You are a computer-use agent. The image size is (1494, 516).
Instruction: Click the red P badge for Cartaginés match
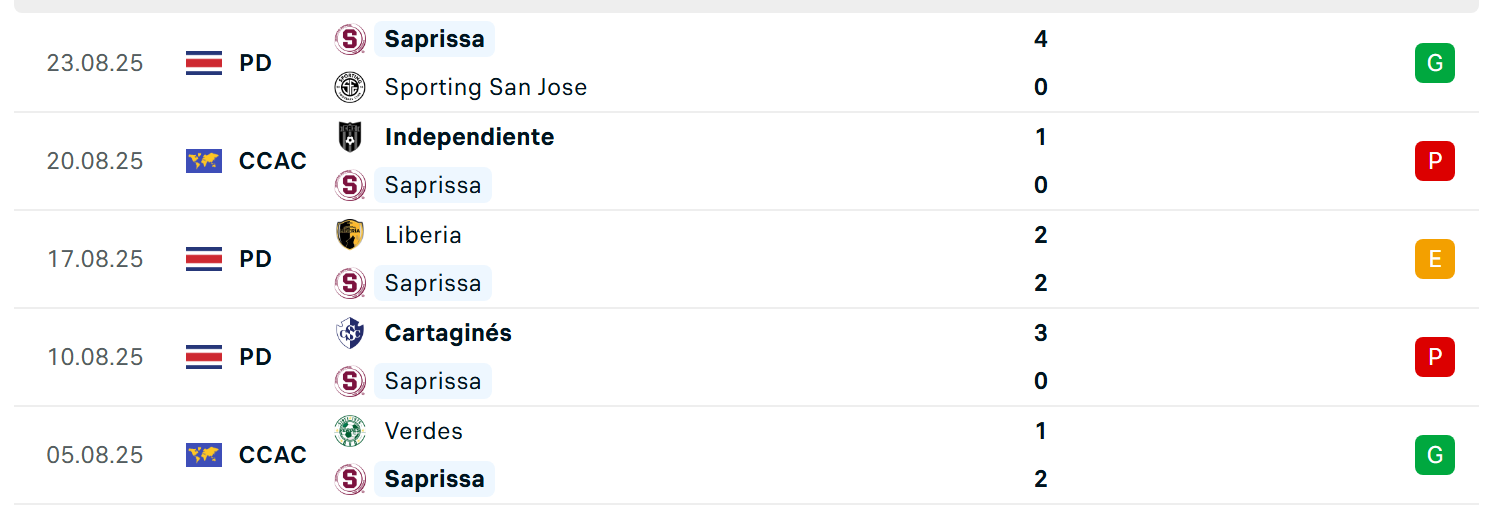tap(1435, 357)
